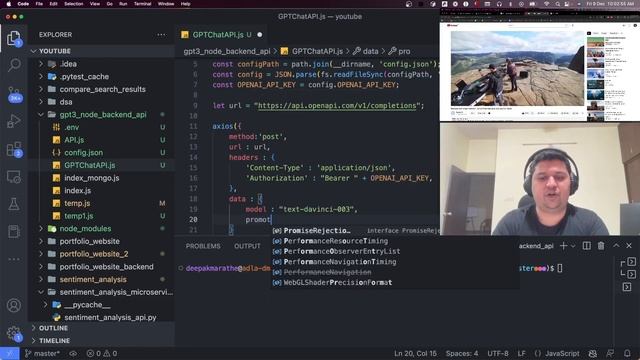This screenshot has width=640, height=360.
Task: Open the Search view in activity bar
Action: [14, 65]
